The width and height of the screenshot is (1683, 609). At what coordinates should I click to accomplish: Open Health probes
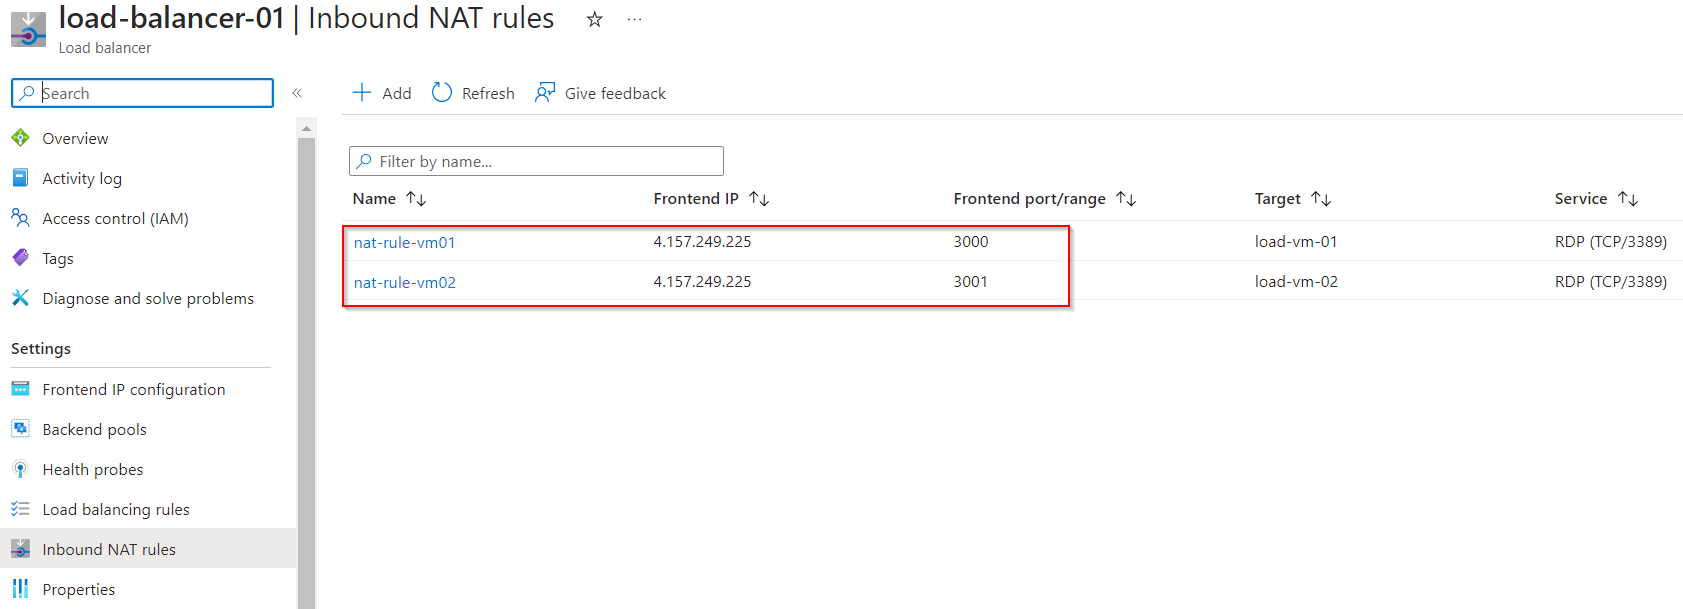[93, 469]
